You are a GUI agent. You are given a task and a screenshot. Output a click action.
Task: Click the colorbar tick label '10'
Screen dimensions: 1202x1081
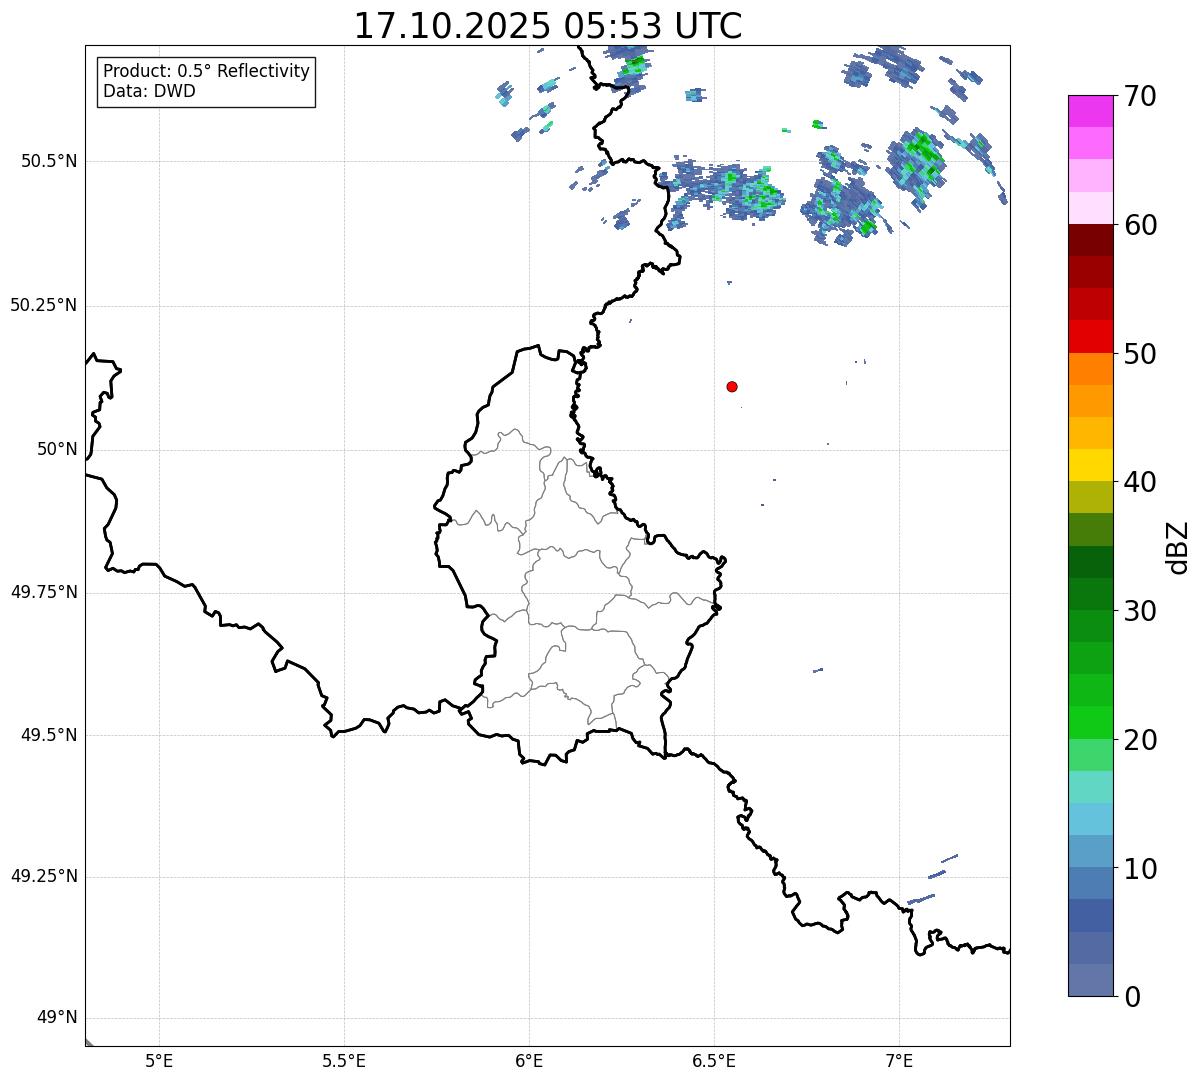click(1140, 868)
